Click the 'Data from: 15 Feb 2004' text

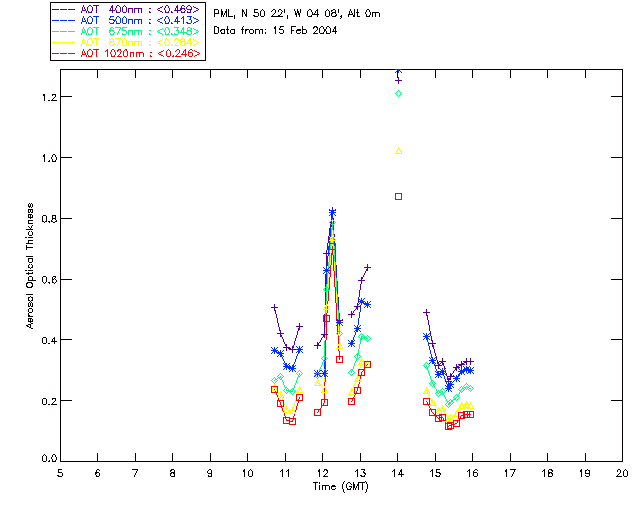click(275, 30)
